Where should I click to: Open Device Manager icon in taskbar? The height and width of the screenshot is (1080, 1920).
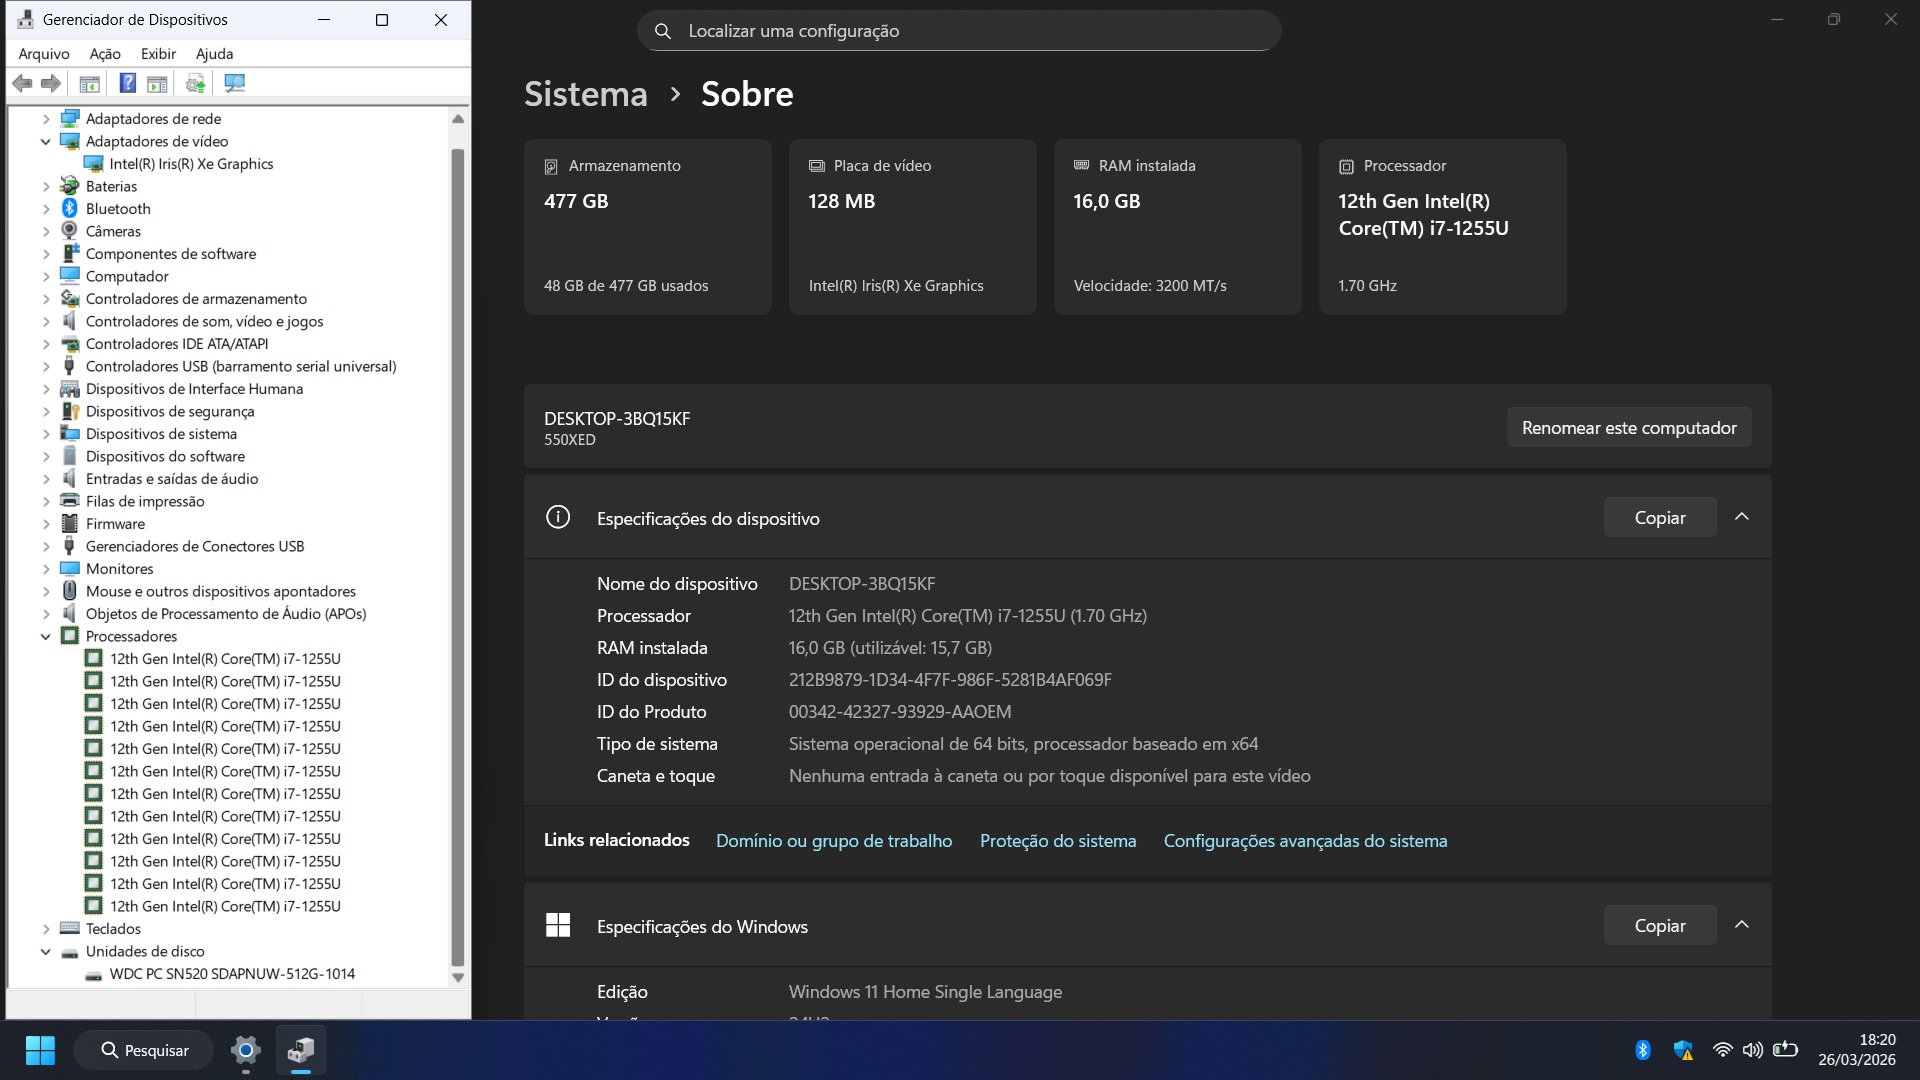click(x=301, y=1050)
